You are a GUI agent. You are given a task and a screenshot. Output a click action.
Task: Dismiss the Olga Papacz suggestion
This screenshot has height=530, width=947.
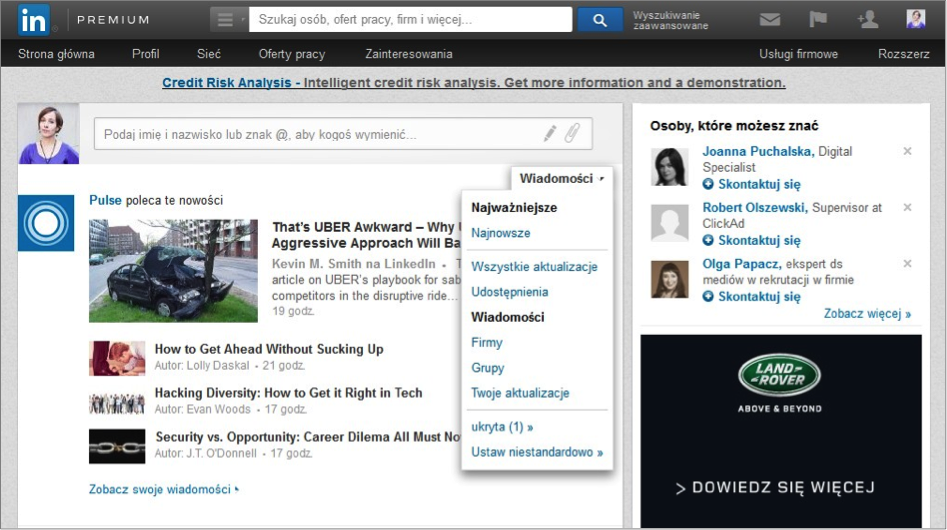click(x=907, y=263)
